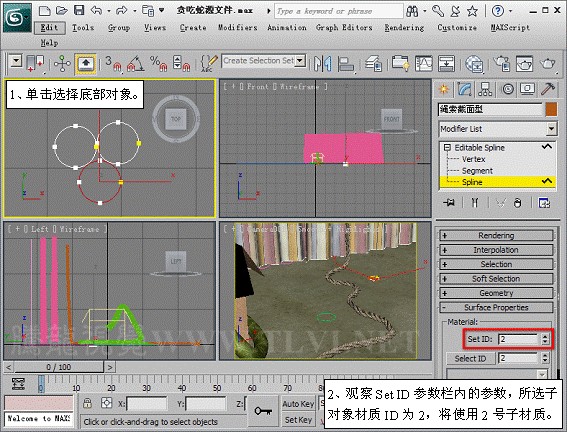Open Render Setup teapot icon
The image size is (567, 432).
pos(502,64)
